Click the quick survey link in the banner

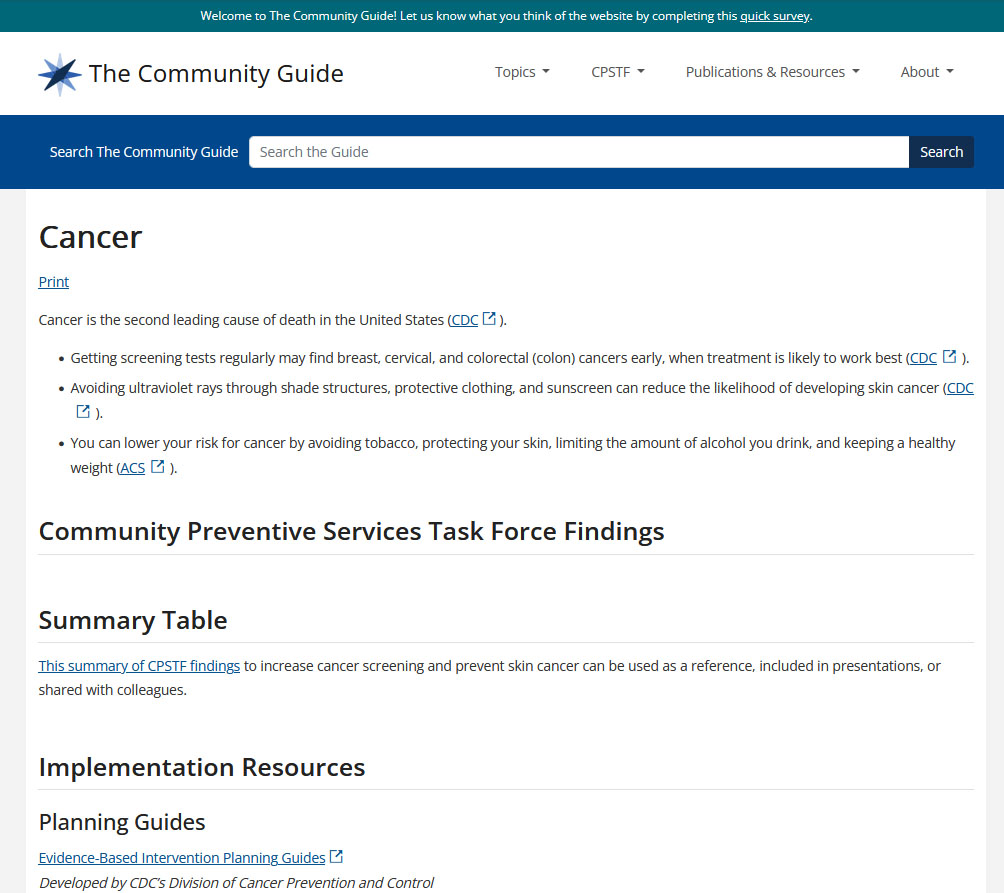pos(774,15)
